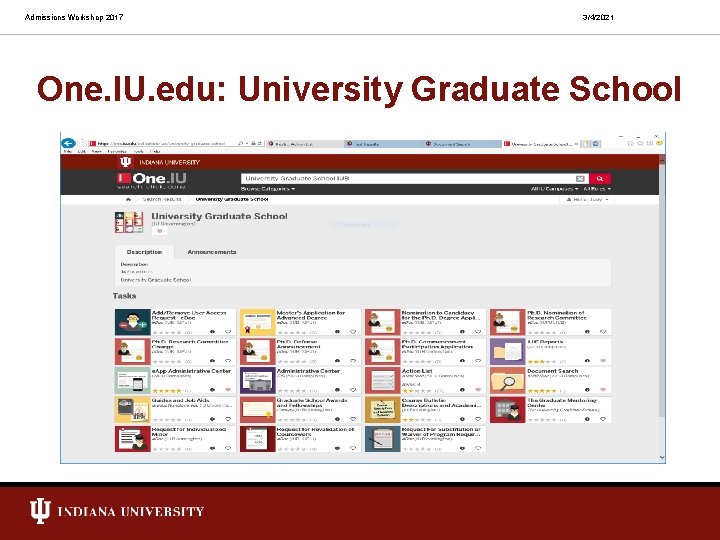Rate IUIE Reports using star rating
The height and width of the screenshot is (540, 720).
coord(542,362)
